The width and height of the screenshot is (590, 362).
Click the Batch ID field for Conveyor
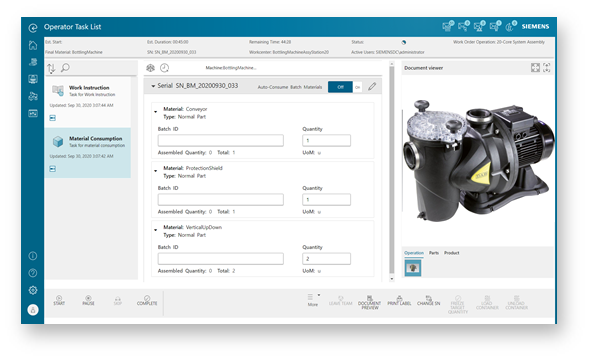220,140
